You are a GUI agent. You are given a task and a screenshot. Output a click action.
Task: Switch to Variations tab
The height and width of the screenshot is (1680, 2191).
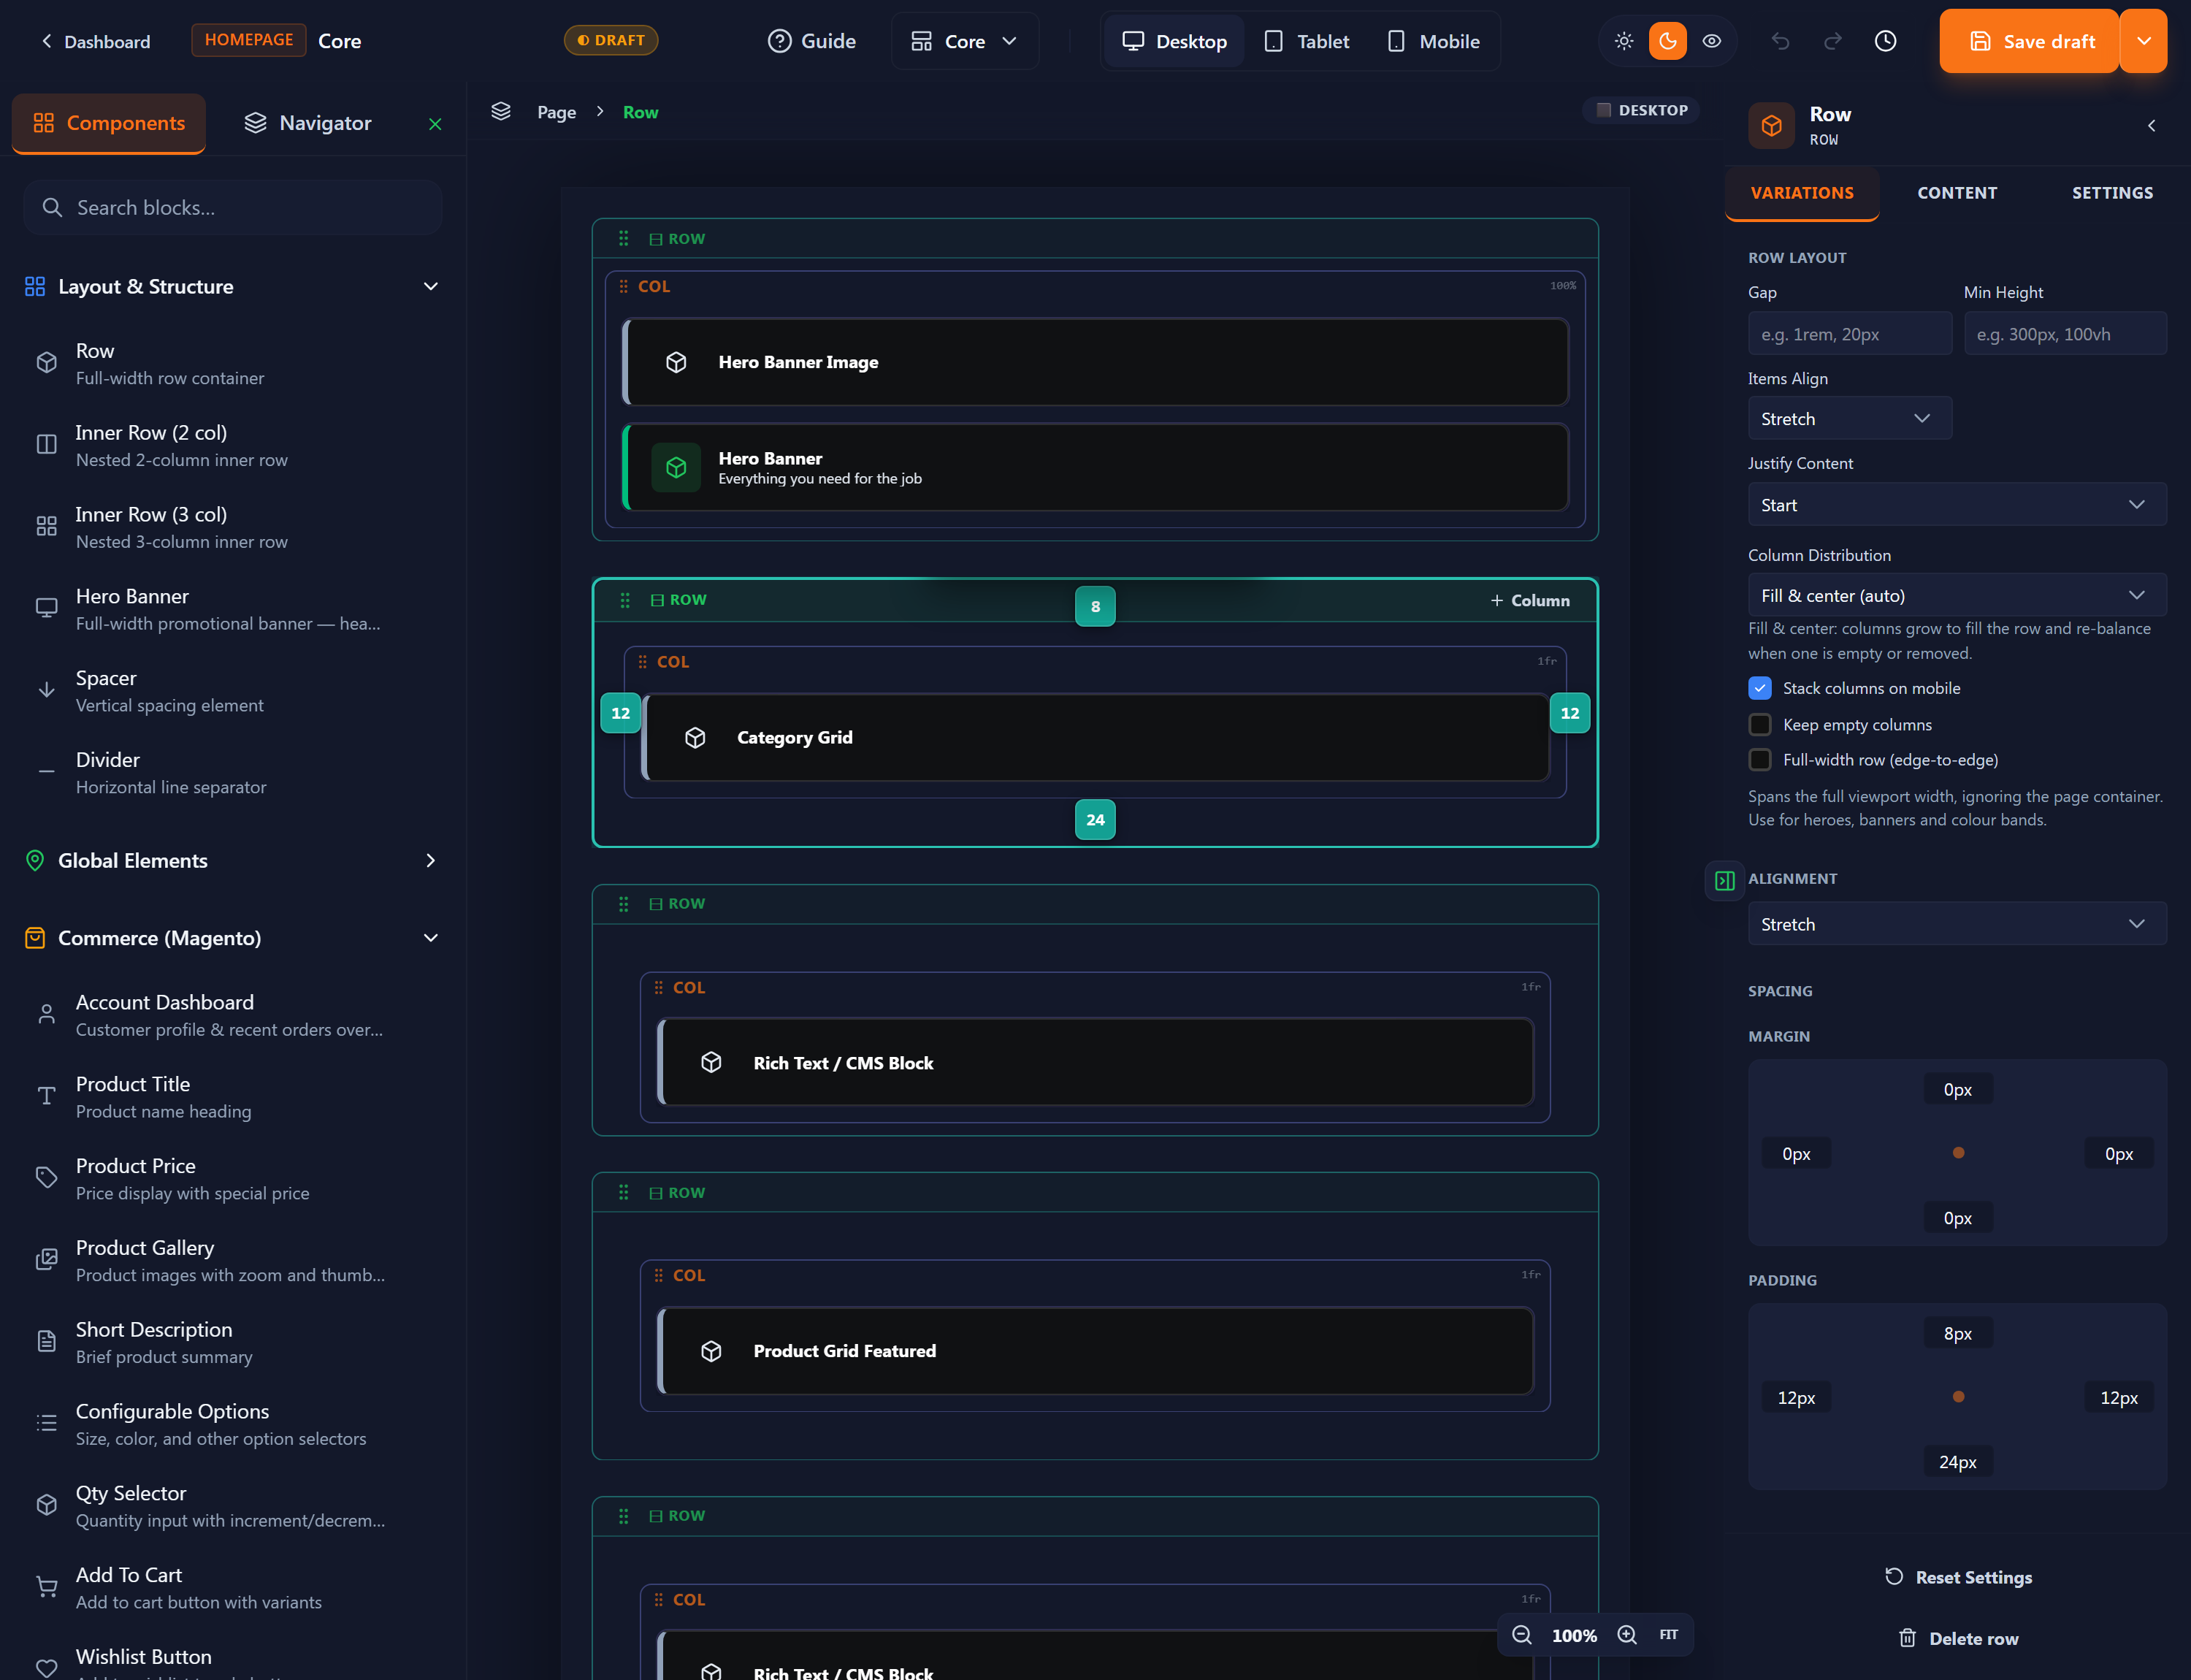pos(1802,193)
